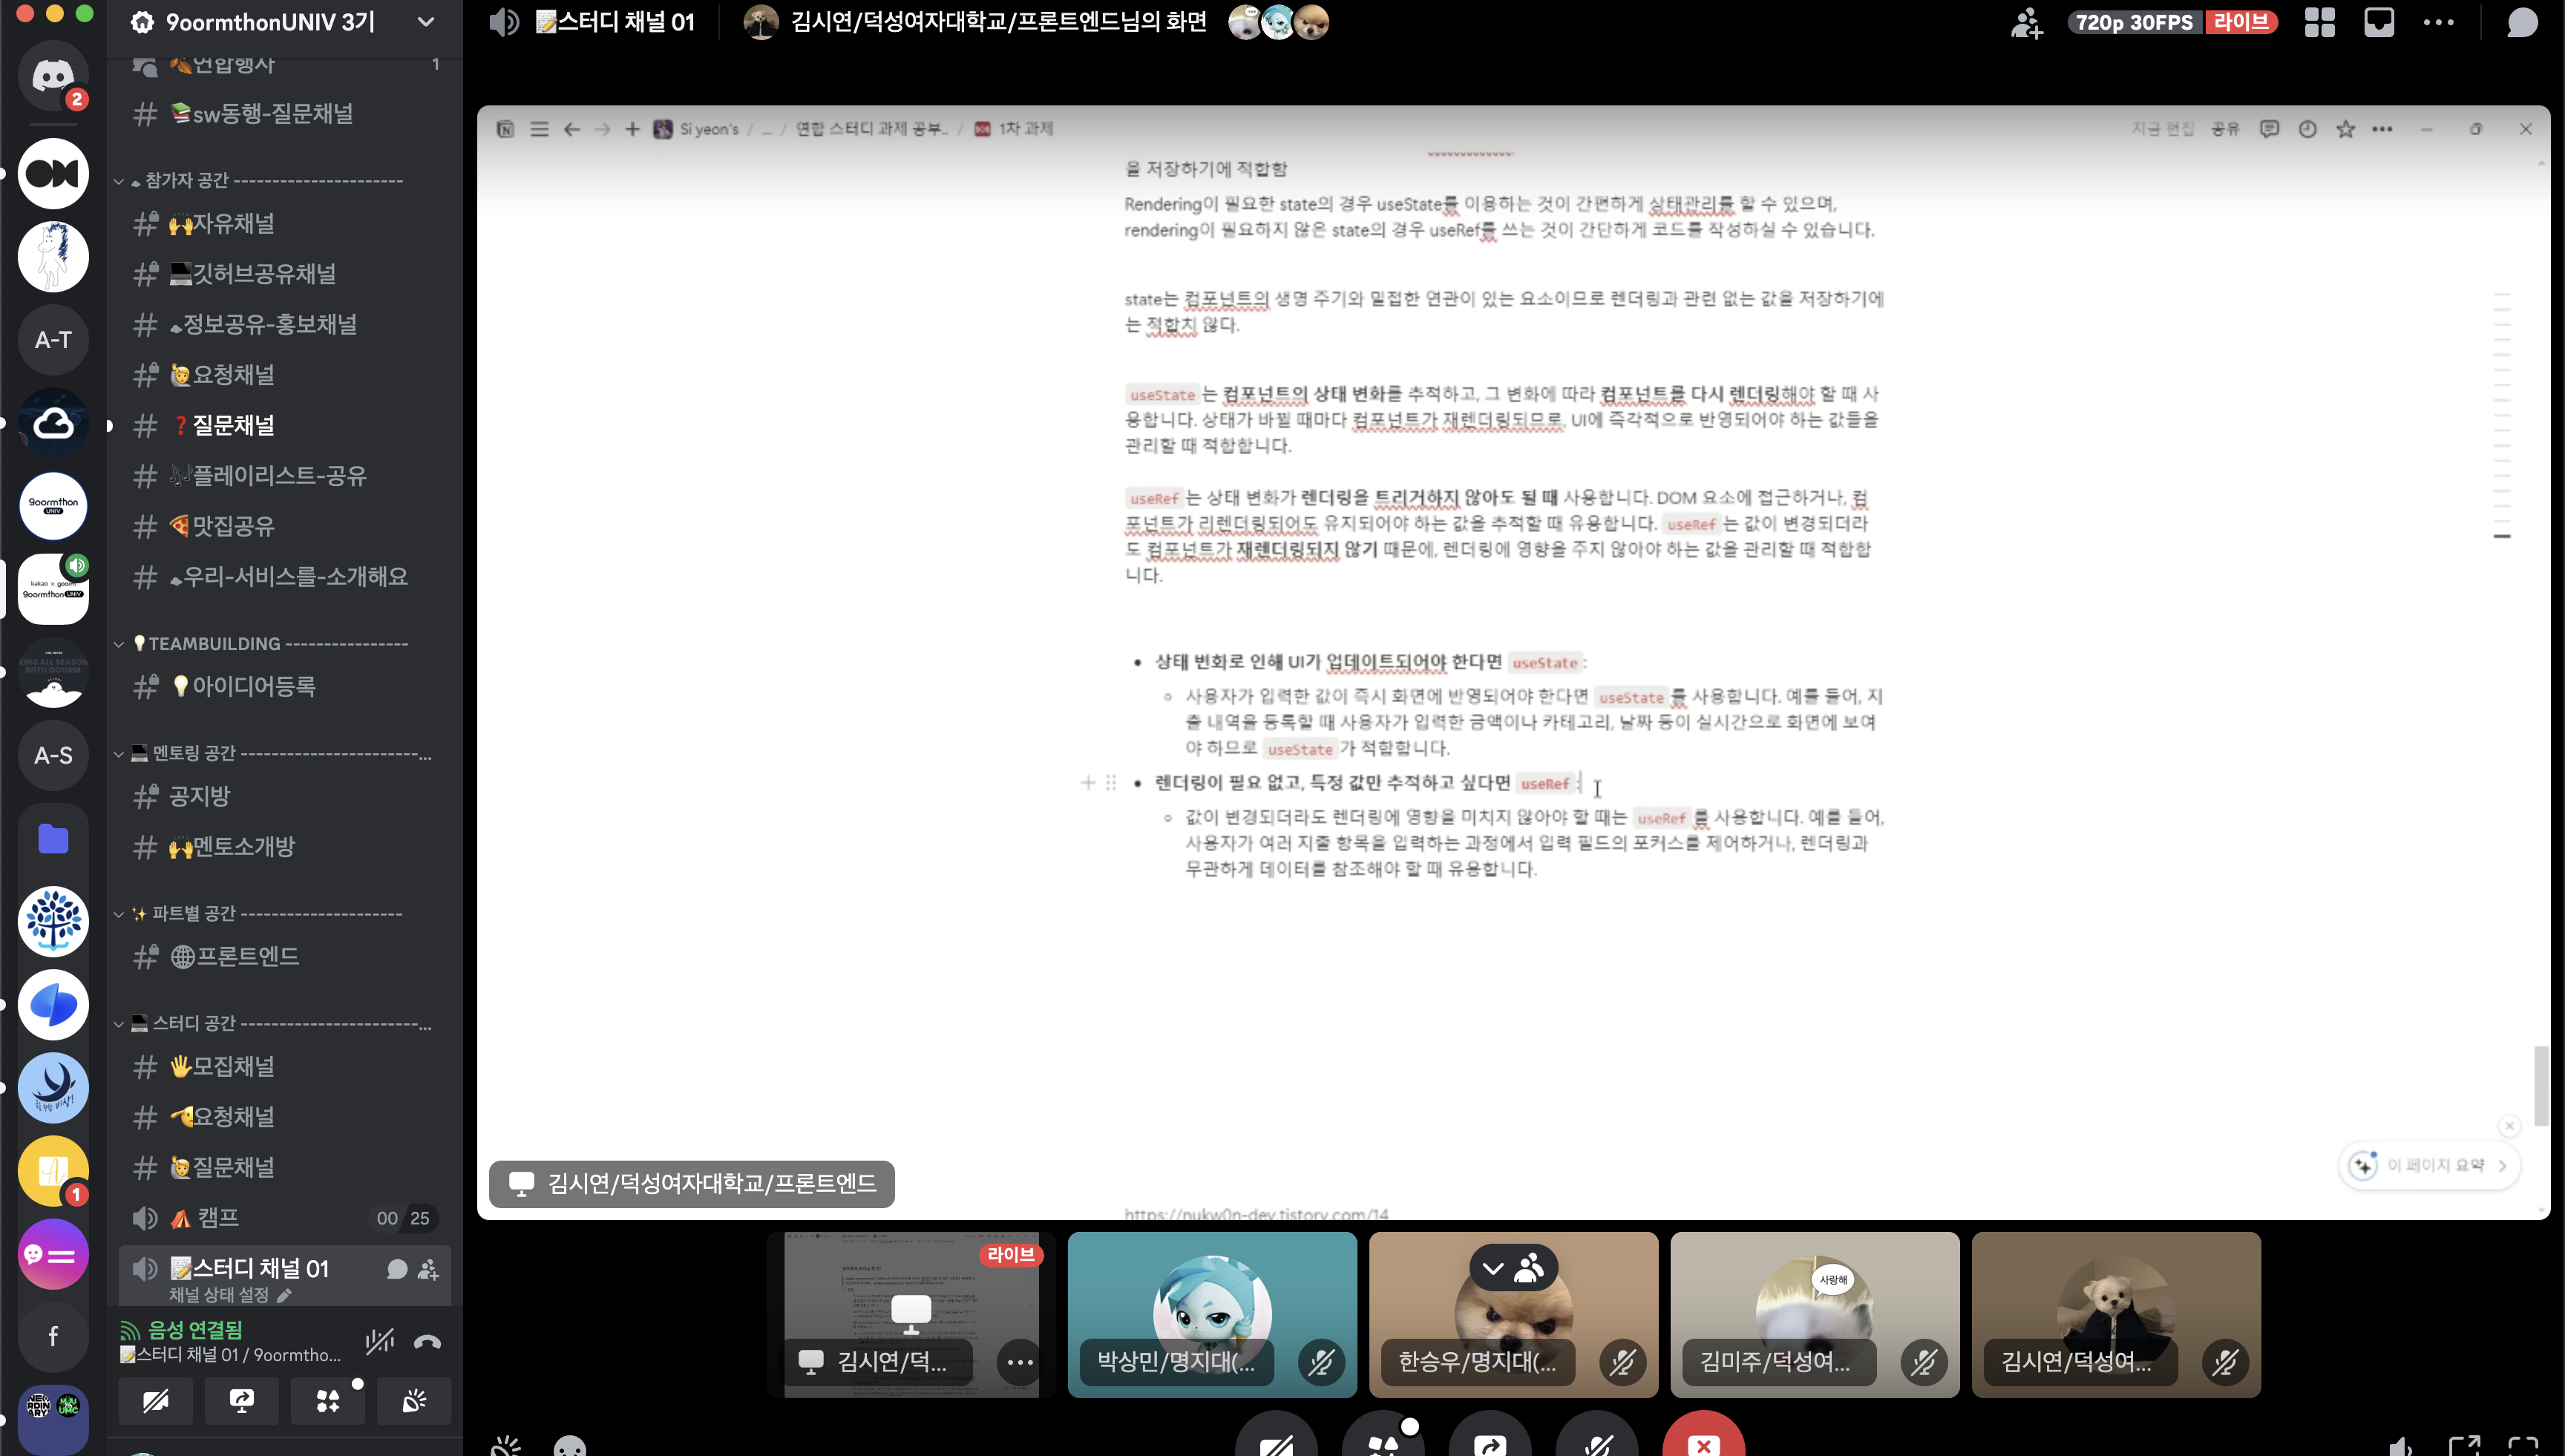Screen dimensions: 2565x1456
Task: Toggle noise suppression icon beside 음성 연결됨
Action: 379,1342
